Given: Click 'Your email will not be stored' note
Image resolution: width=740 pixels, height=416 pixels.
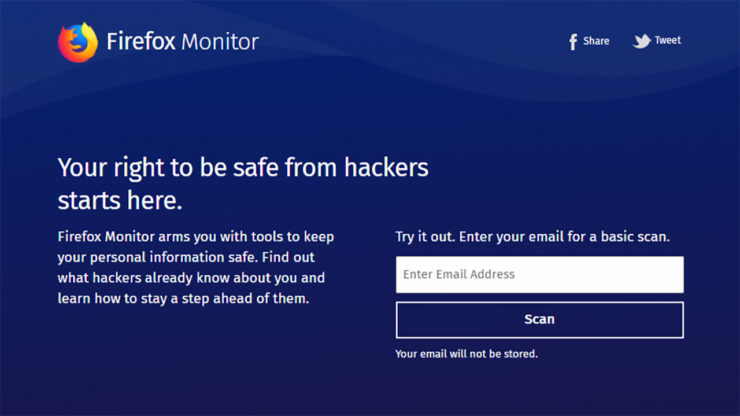Looking at the screenshot, I should click(x=466, y=354).
